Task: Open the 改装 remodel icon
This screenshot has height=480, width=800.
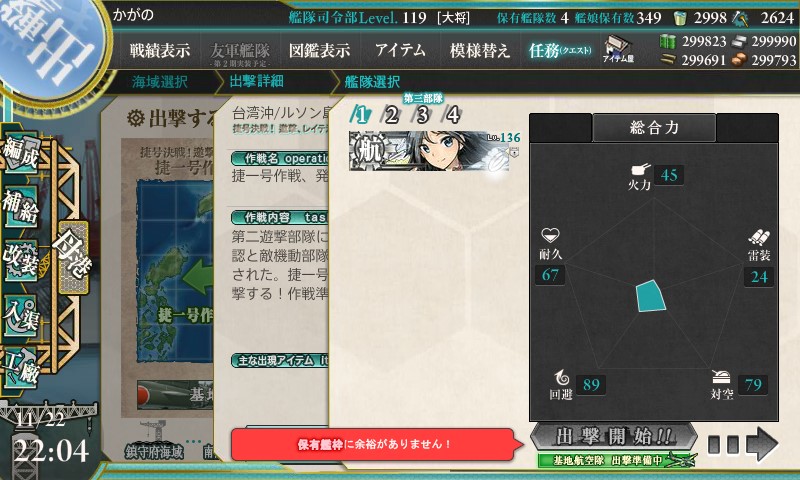Action: (20, 261)
